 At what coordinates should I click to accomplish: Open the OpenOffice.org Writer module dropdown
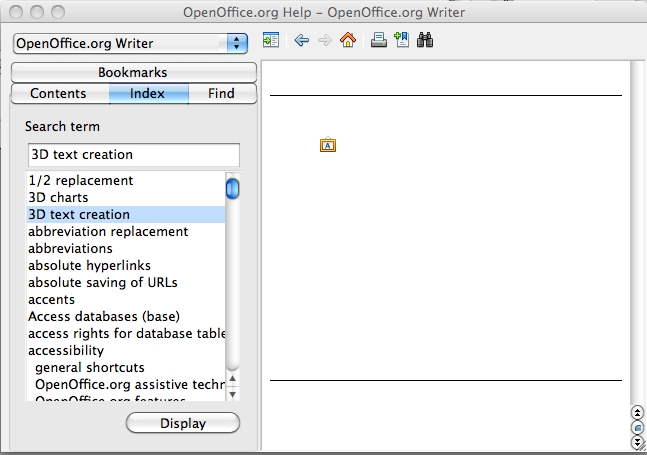click(130, 43)
